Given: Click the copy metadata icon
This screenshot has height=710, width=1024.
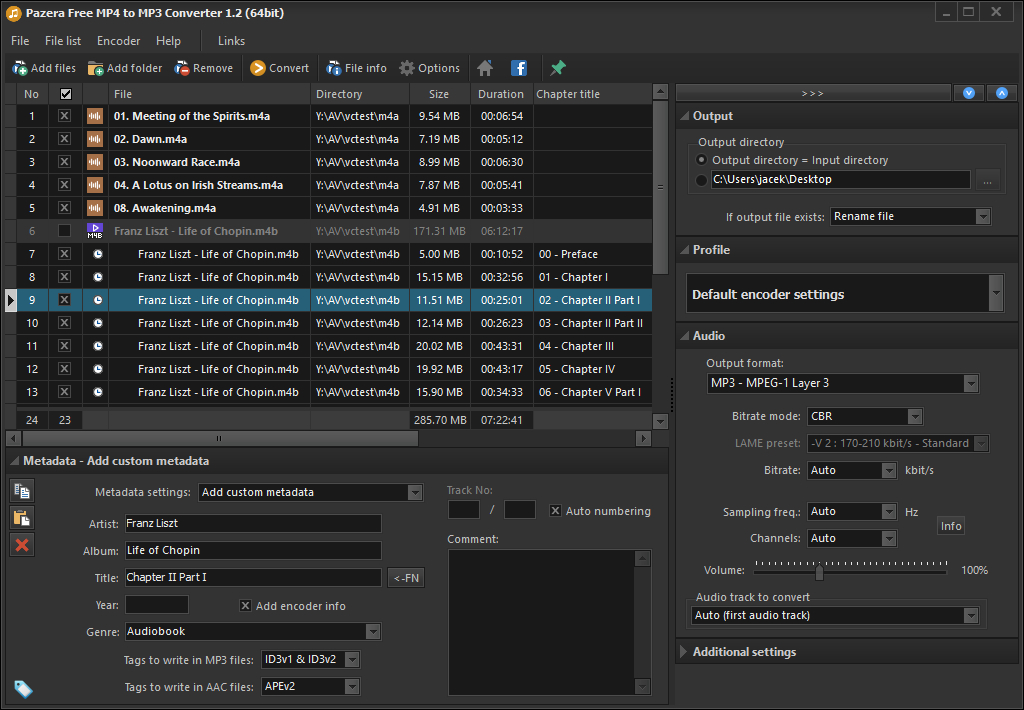Looking at the screenshot, I should pos(22,491).
